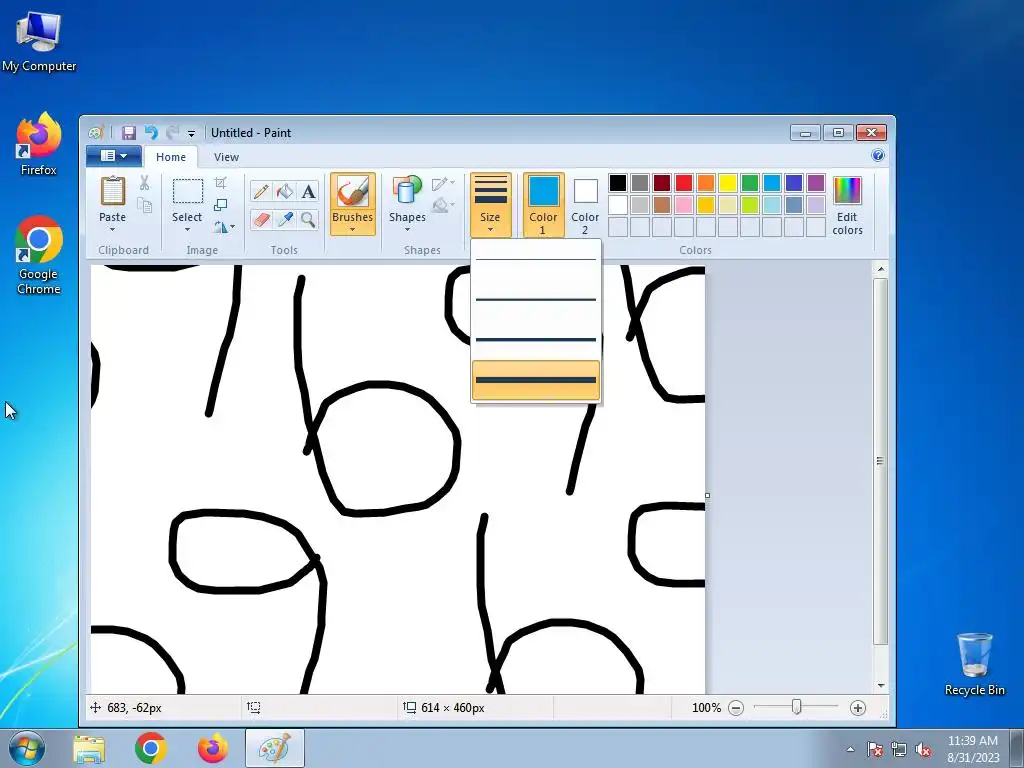Click the Redo arrow
Screen dimensions: 1024x768
point(172,133)
